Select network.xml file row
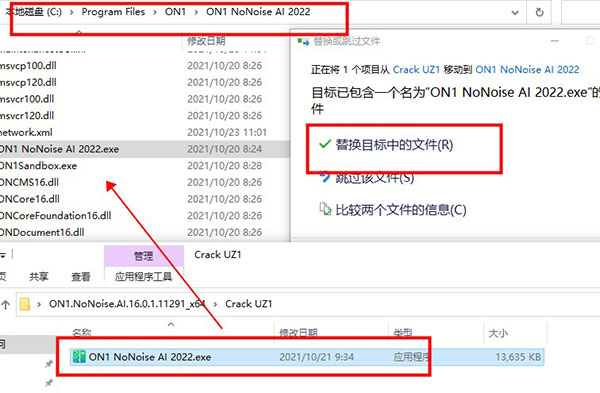The height and width of the screenshot is (393, 600). click(x=145, y=132)
